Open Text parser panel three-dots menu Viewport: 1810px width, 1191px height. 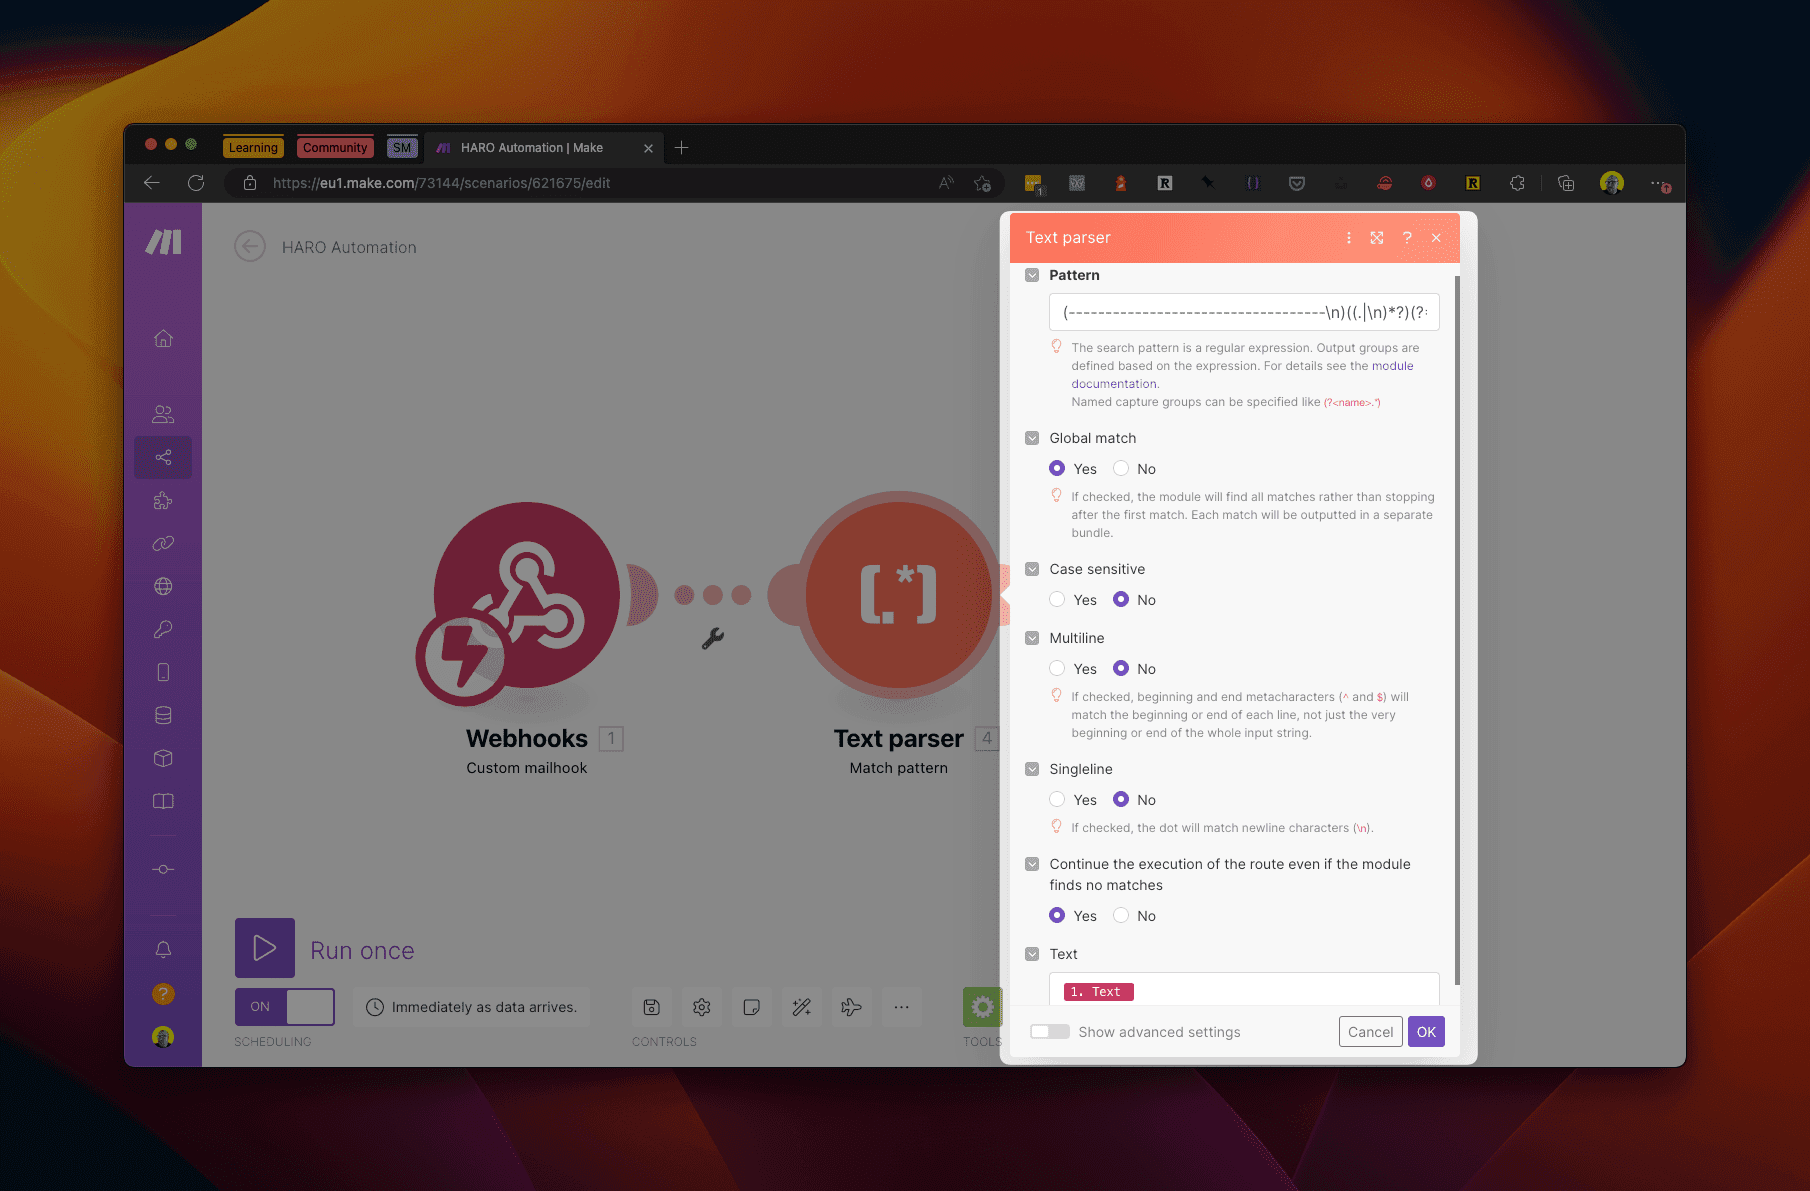(x=1349, y=238)
